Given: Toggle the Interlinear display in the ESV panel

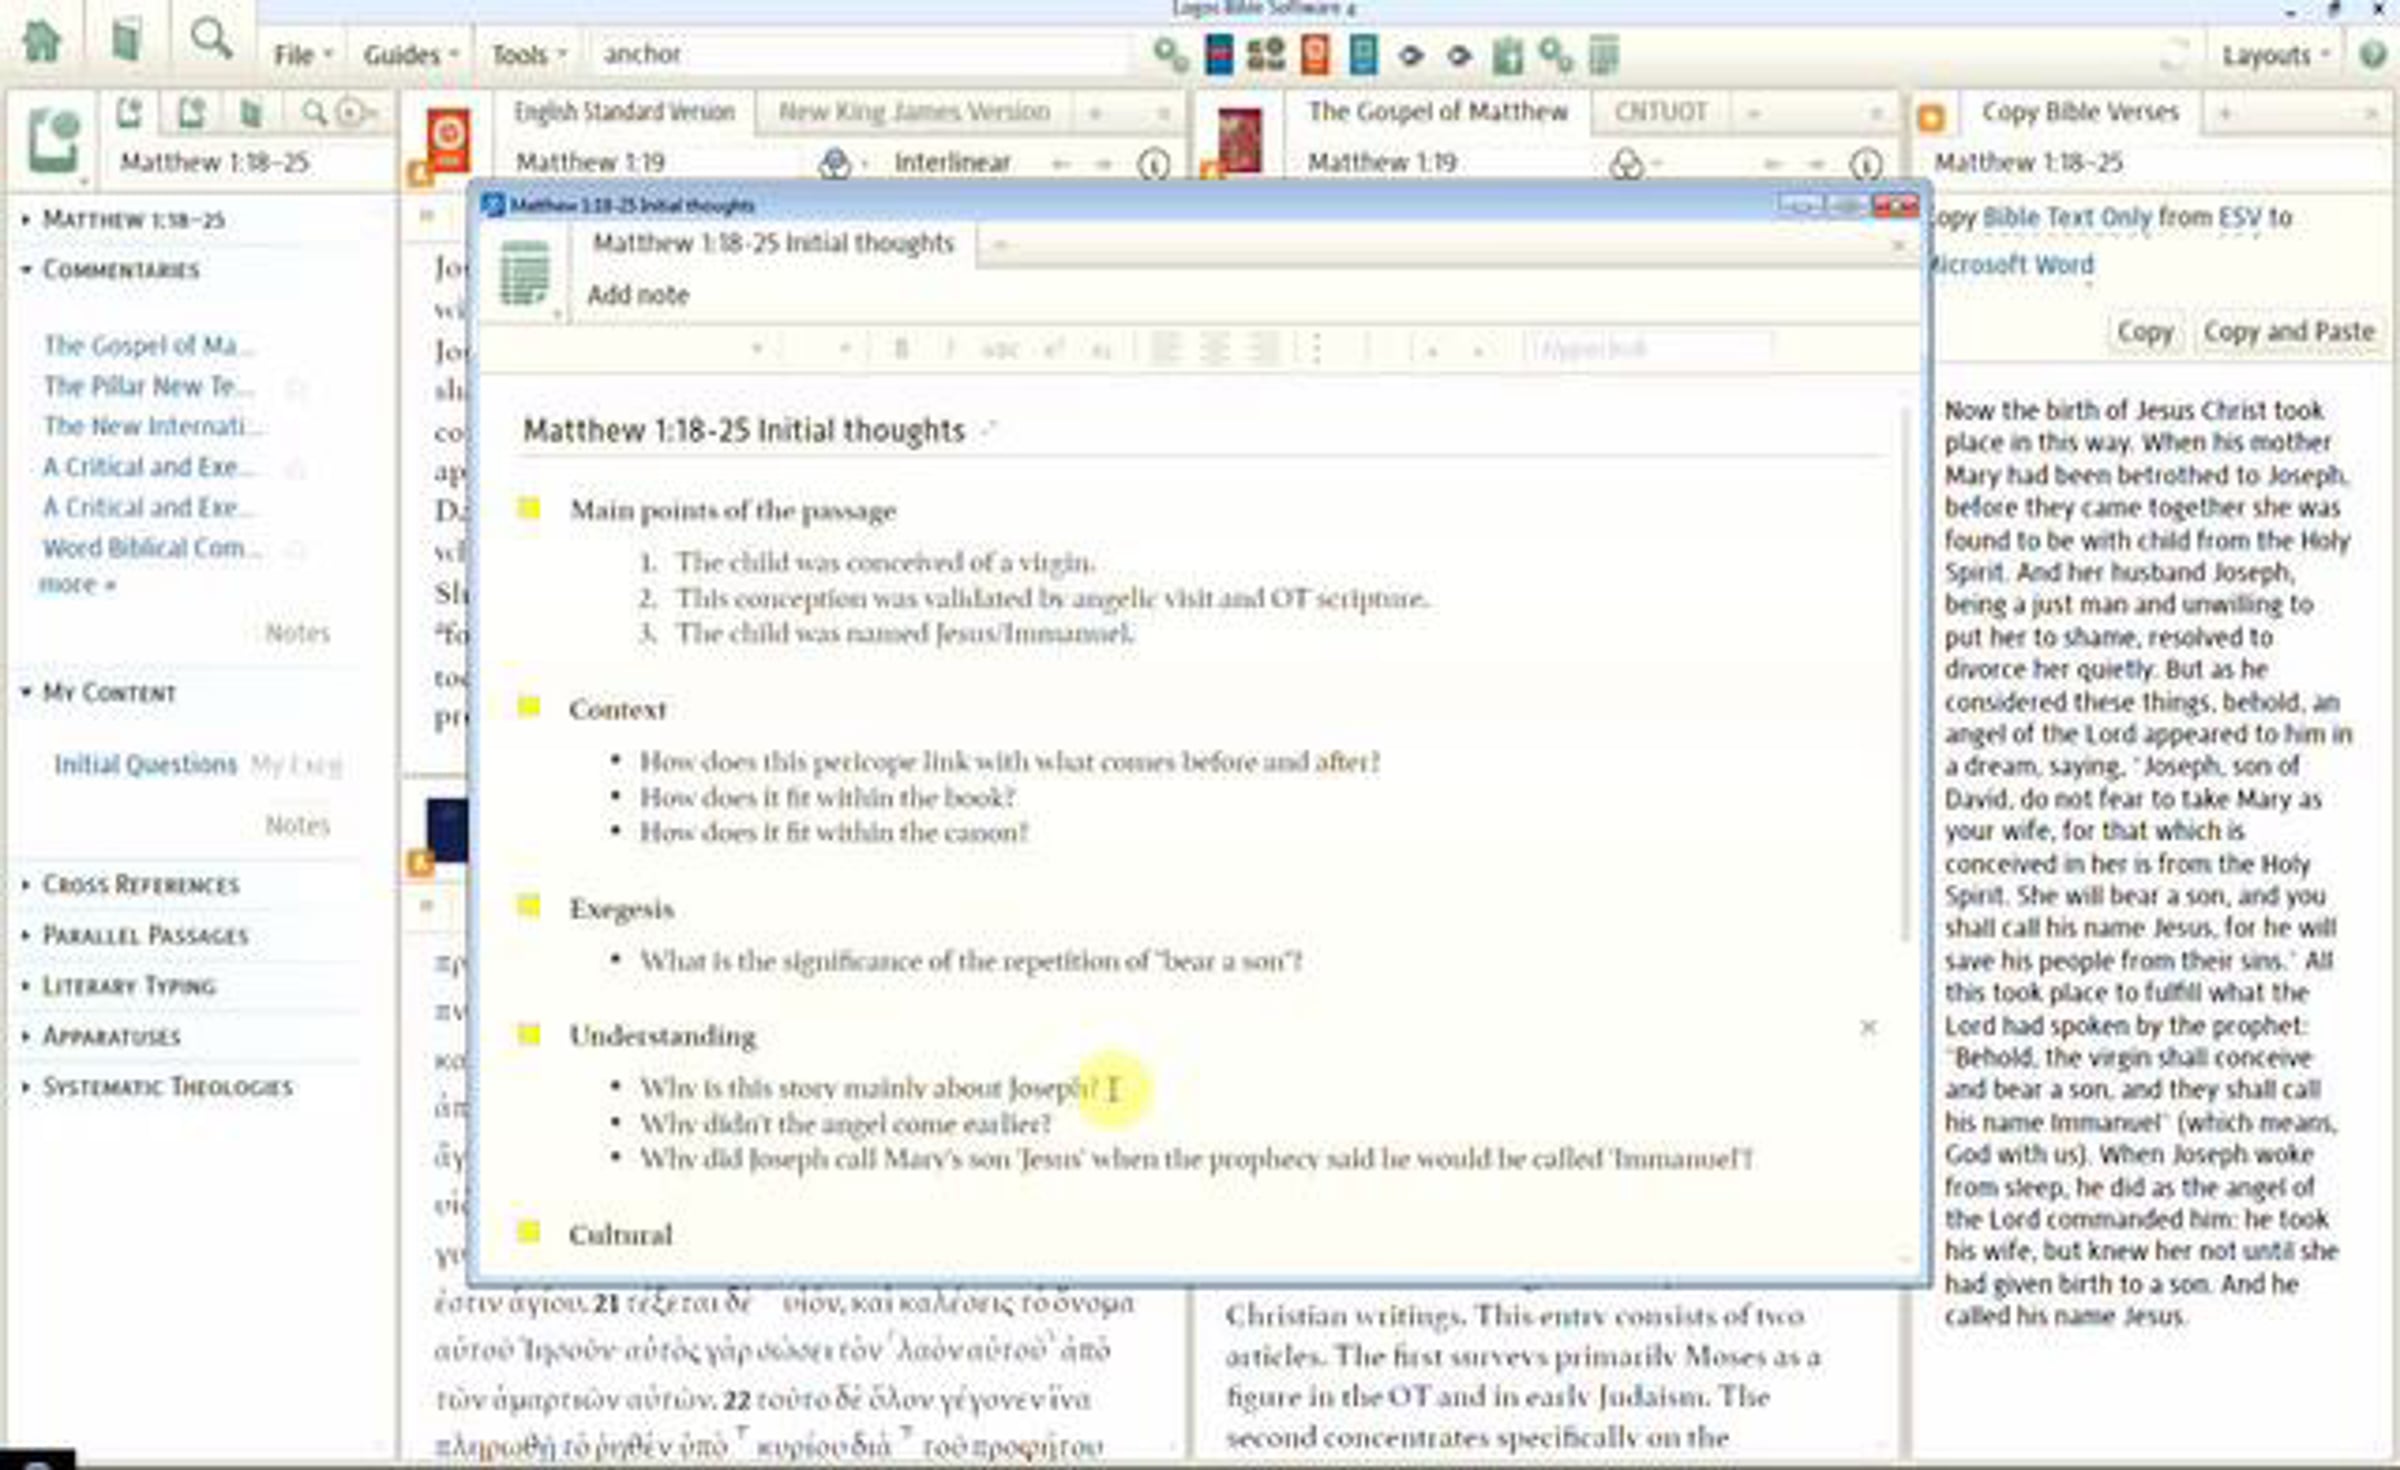Looking at the screenshot, I should click(x=951, y=162).
